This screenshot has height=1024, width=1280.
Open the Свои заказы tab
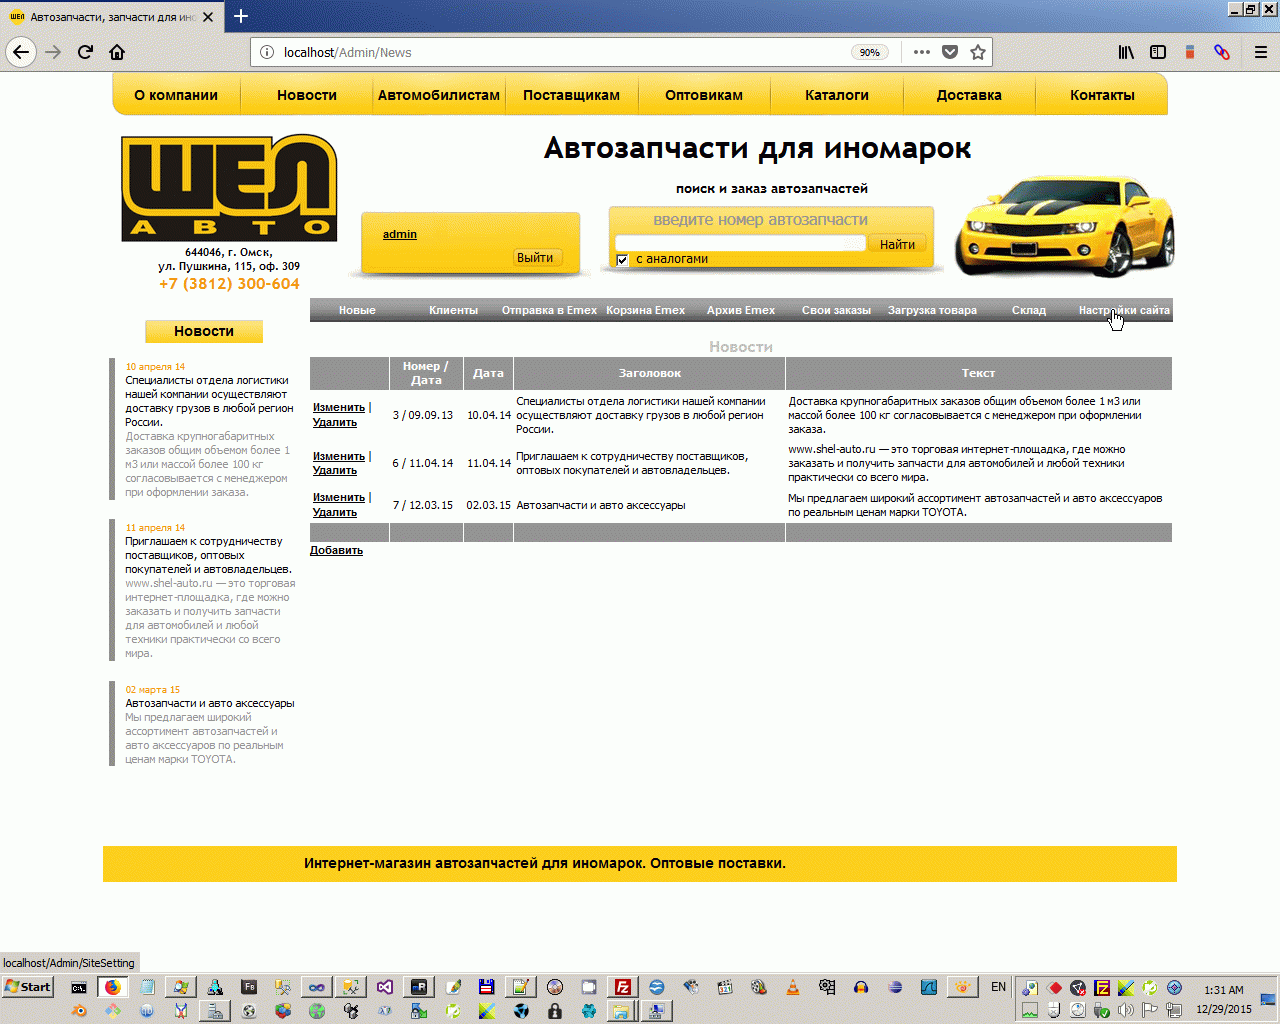836,310
